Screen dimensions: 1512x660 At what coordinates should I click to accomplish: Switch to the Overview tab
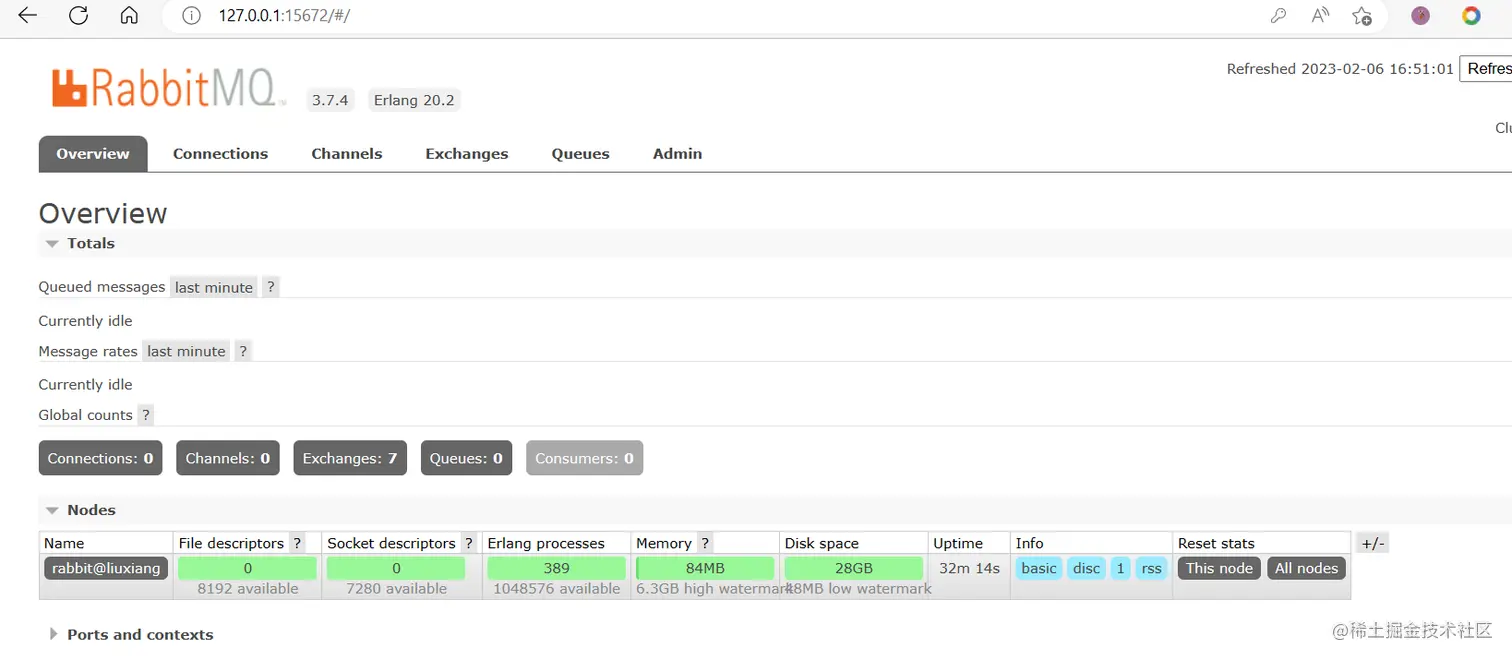point(93,154)
